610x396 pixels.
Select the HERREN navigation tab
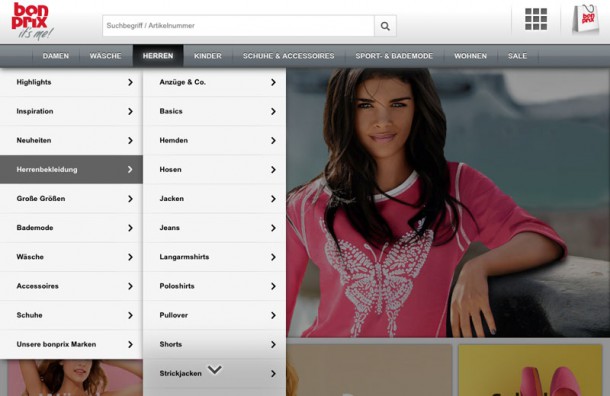pyautogui.click(x=158, y=56)
